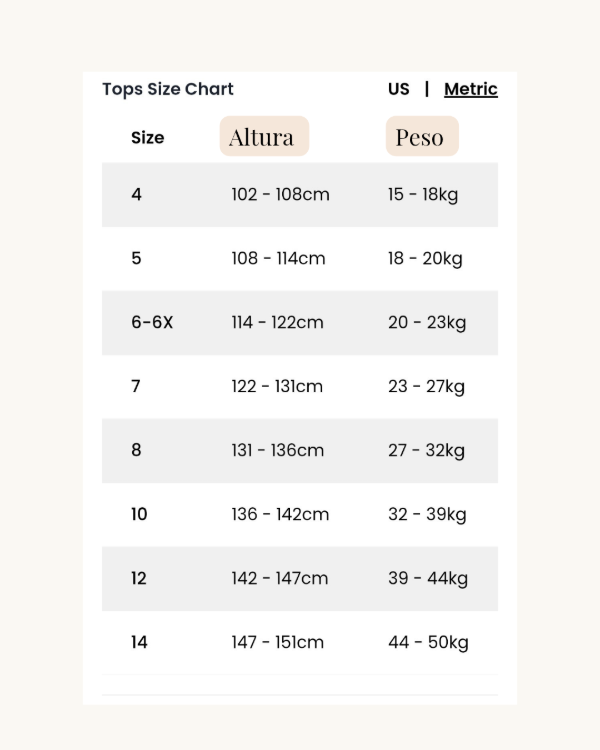Image resolution: width=600 pixels, height=750 pixels.
Task: Click the 18 - 20kg weight cell
Action: pyautogui.click(x=425, y=259)
